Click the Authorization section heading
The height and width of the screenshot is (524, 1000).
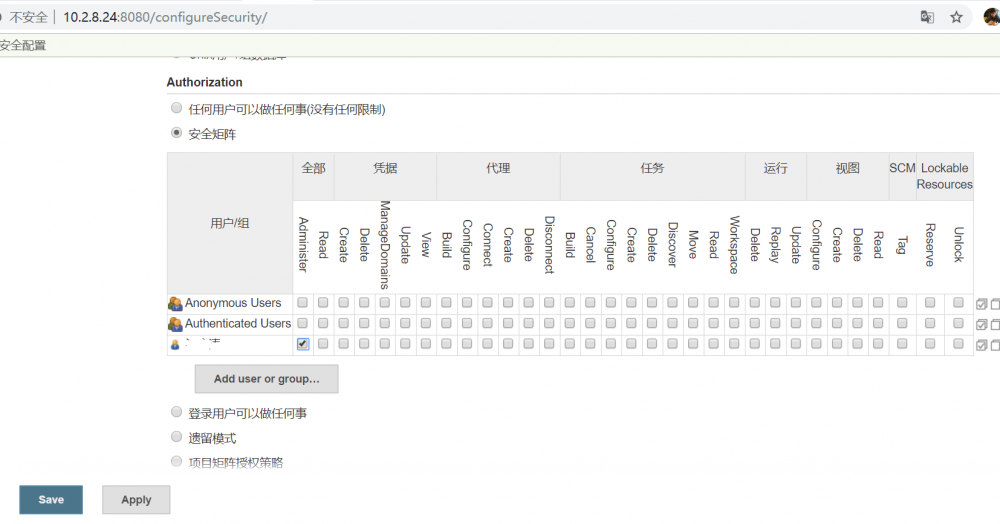coord(205,82)
